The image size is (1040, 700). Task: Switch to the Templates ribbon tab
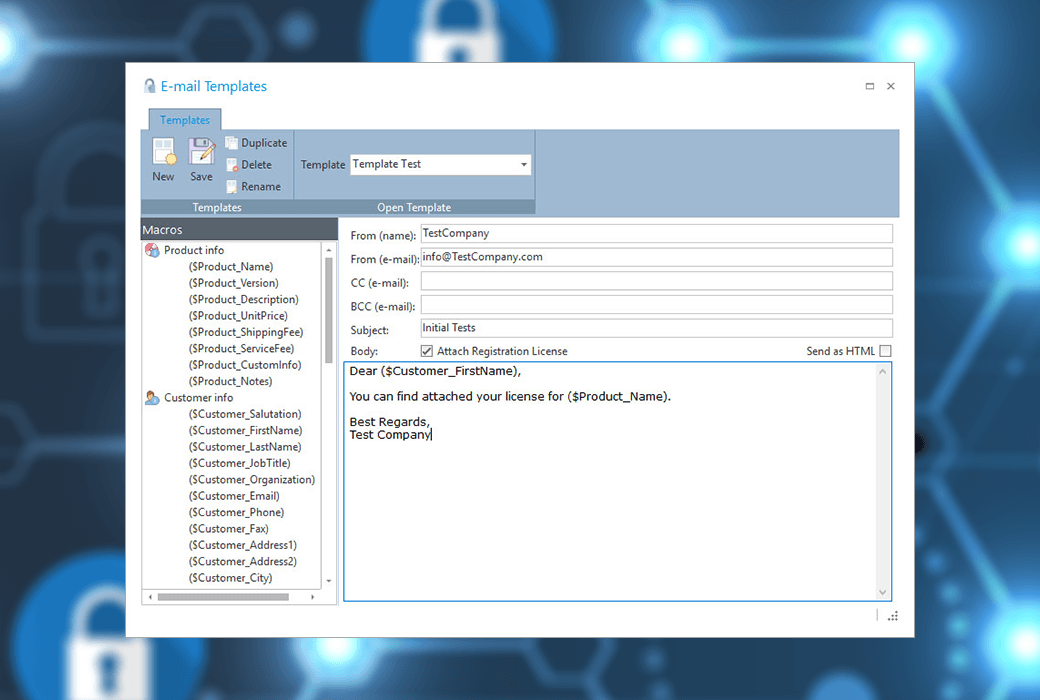tap(185, 120)
